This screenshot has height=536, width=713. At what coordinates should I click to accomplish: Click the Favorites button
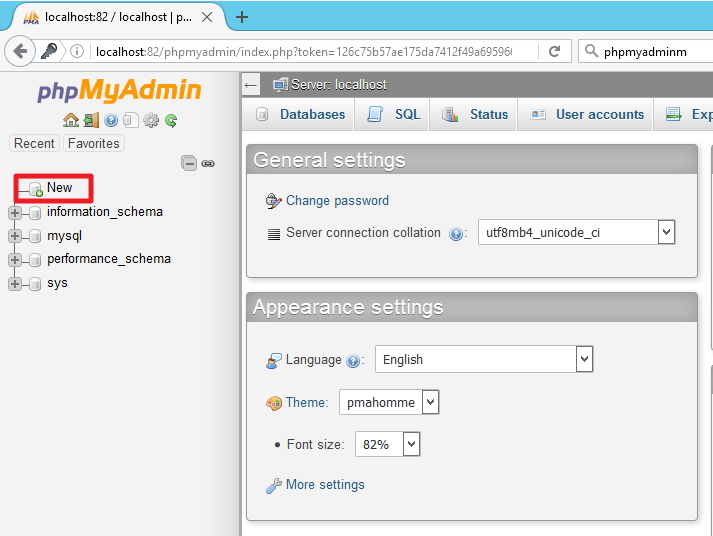point(94,143)
